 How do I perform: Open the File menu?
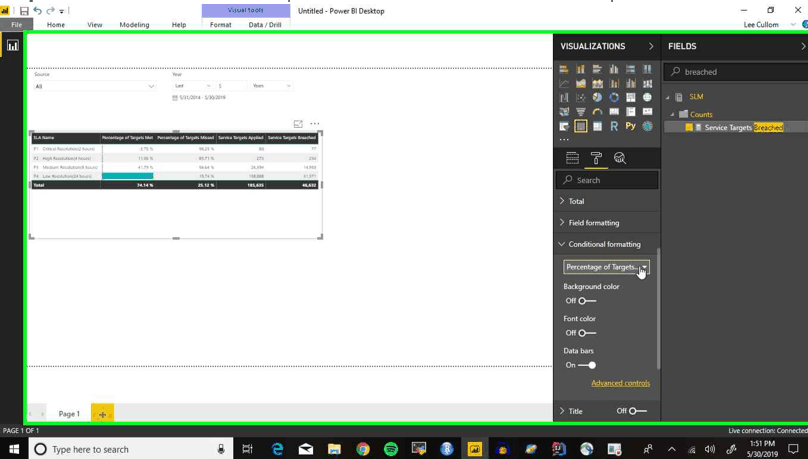[x=16, y=25]
